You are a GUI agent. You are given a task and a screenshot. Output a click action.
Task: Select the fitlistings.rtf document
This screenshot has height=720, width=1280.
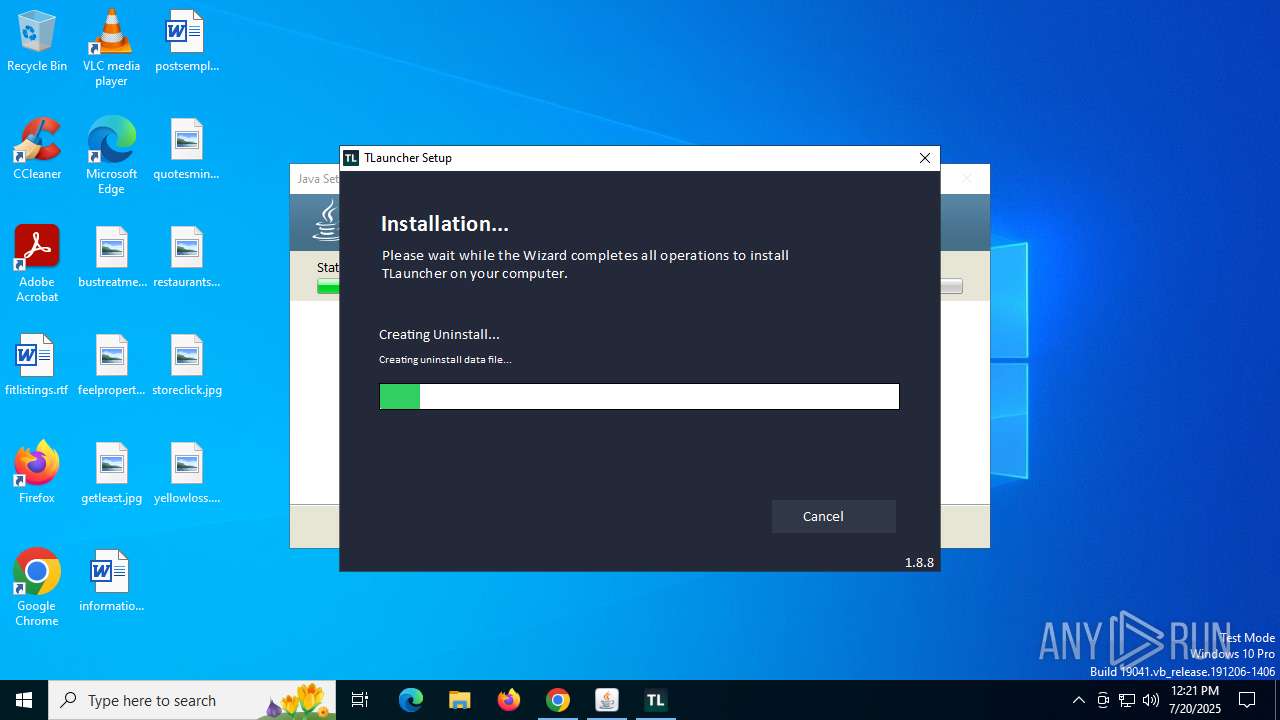click(37, 365)
